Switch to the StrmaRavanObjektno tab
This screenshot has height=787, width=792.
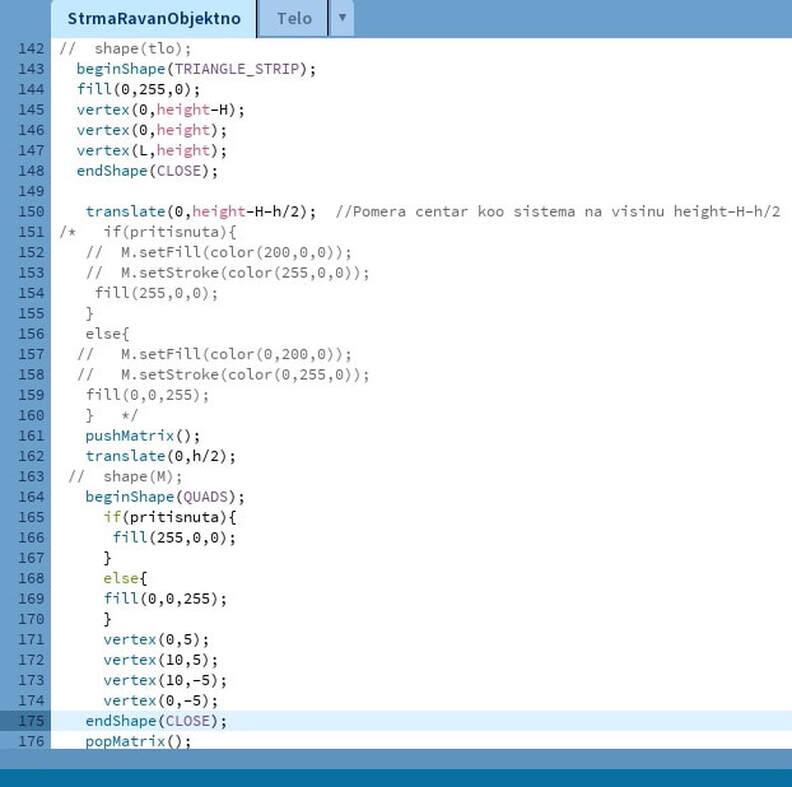154,19
